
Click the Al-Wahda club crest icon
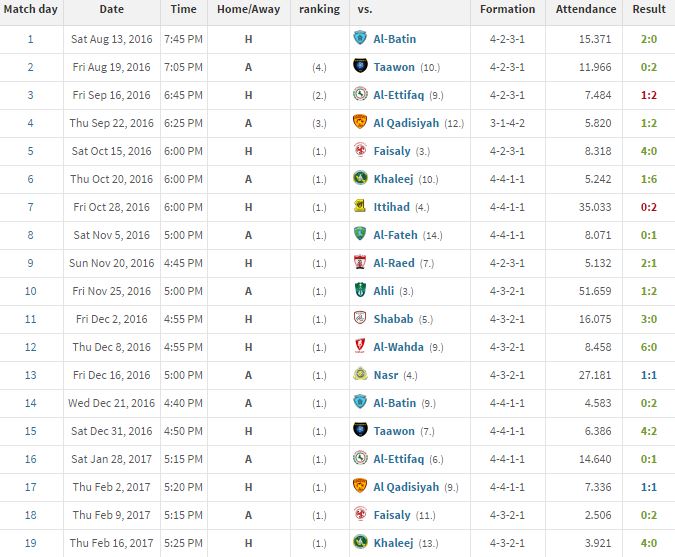(x=360, y=346)
